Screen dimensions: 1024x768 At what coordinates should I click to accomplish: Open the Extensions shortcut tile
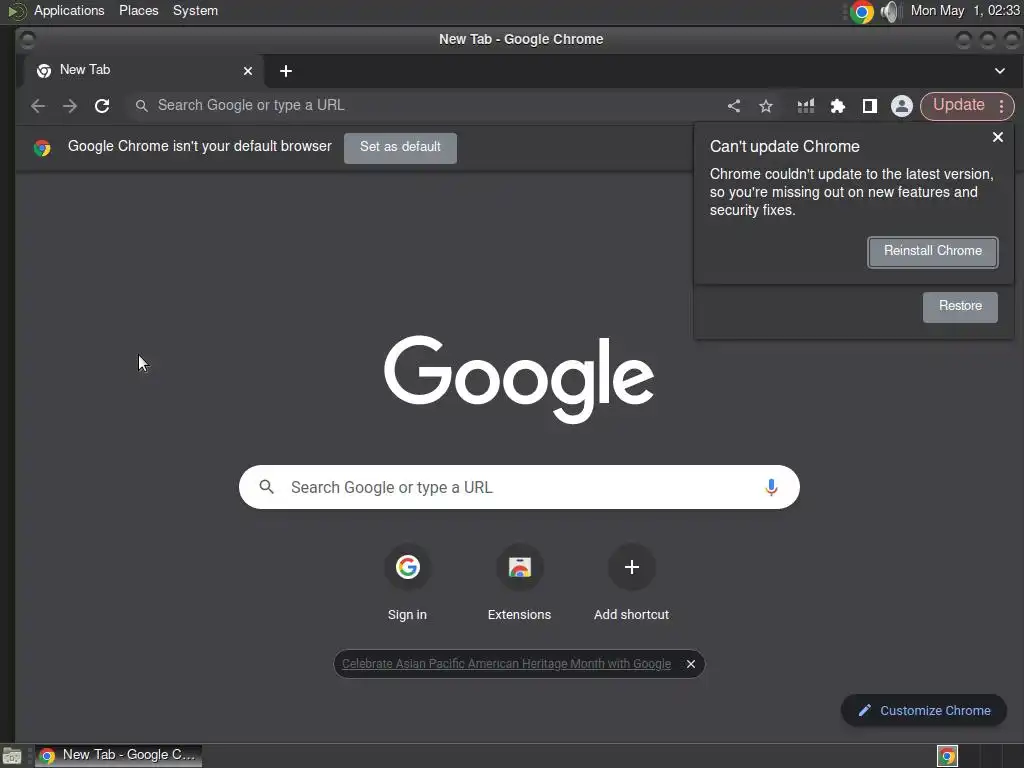tap(519, 583)
